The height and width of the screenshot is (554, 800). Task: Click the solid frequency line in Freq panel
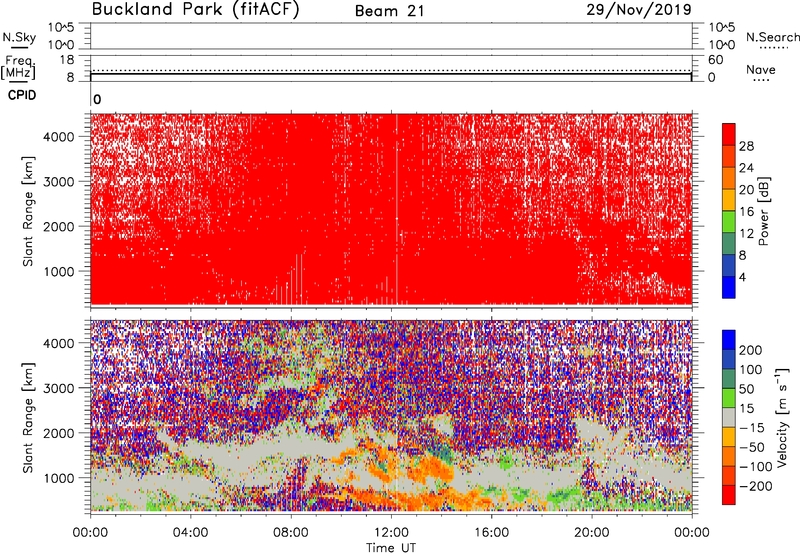coord(391,74)
